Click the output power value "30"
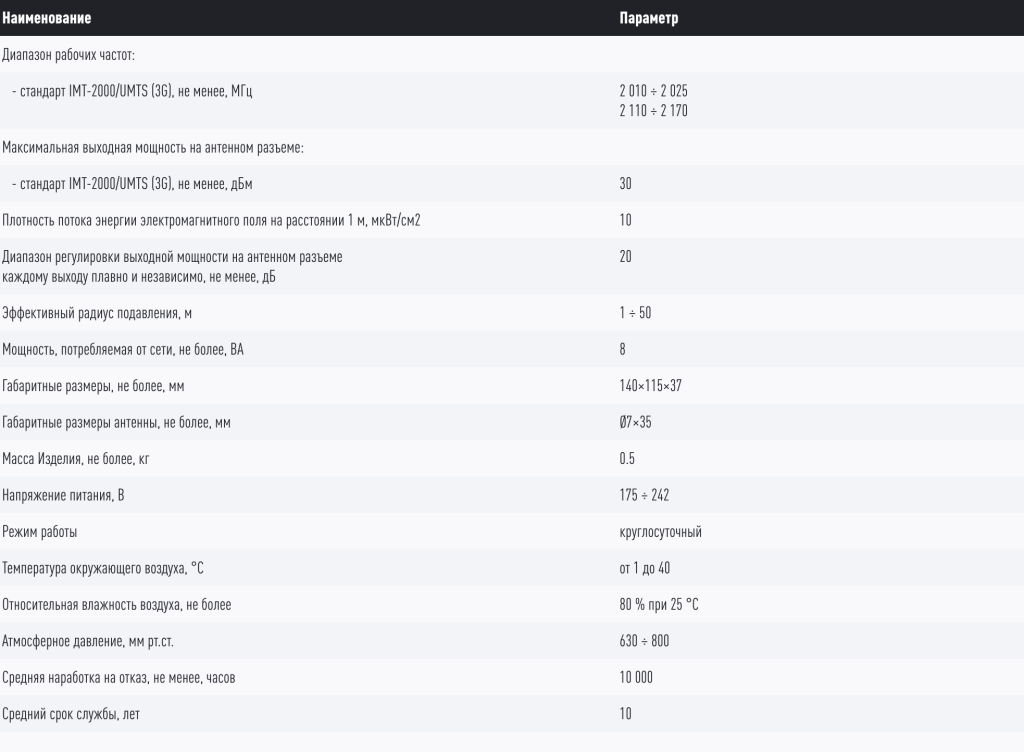Screen dimensions: 1024x752 (x=626, y=184)
